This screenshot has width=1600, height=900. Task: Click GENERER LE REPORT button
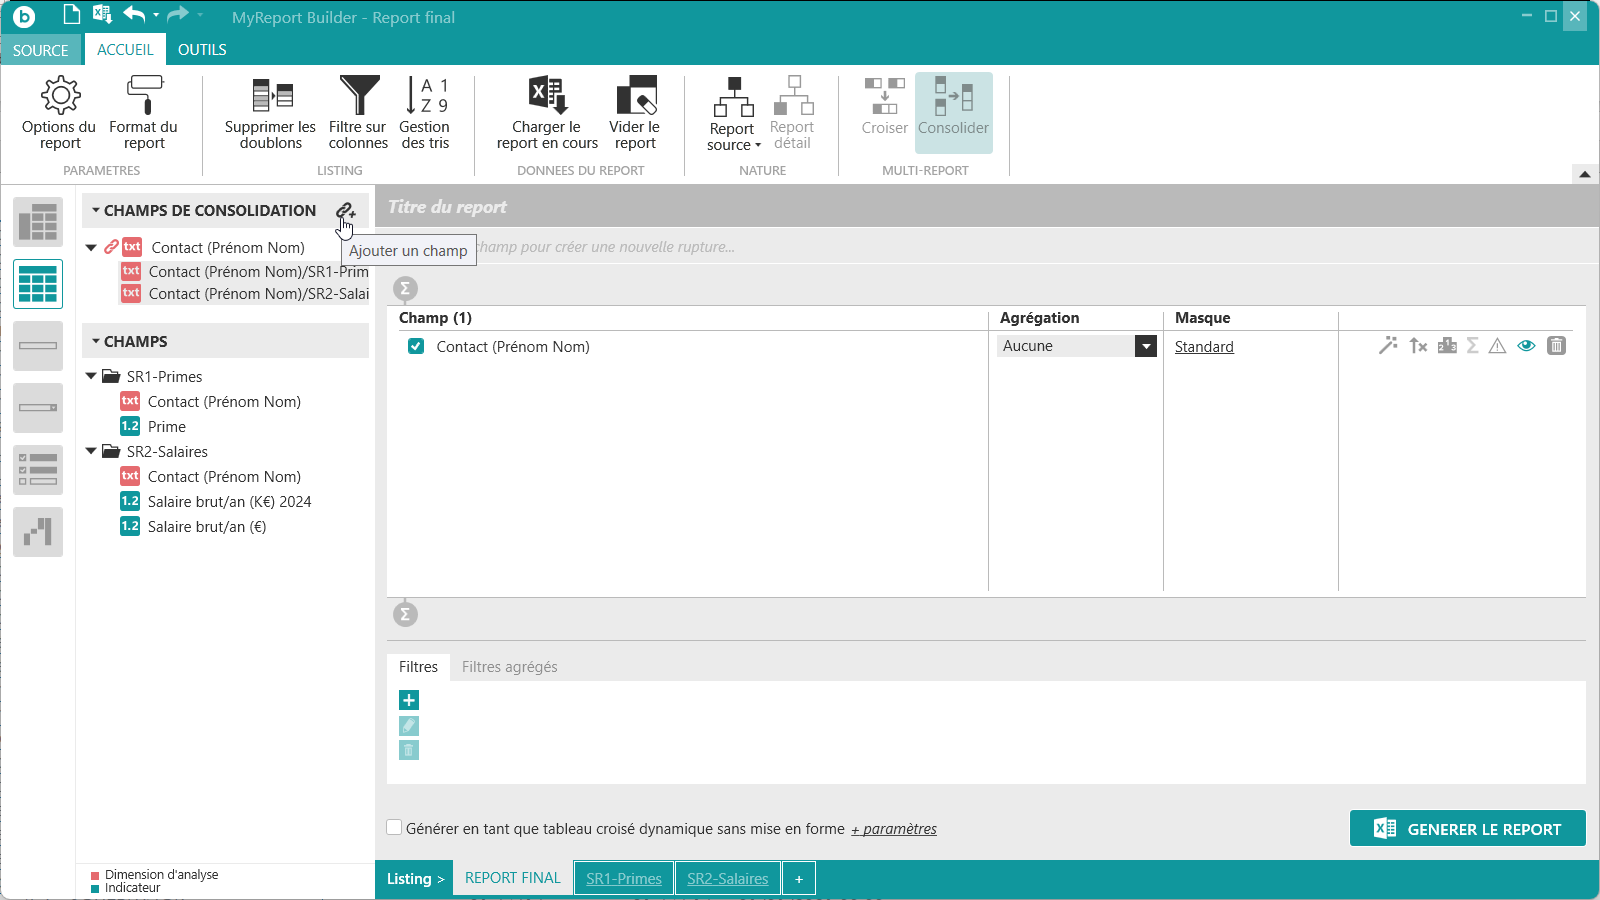[x=1467, y=829]
